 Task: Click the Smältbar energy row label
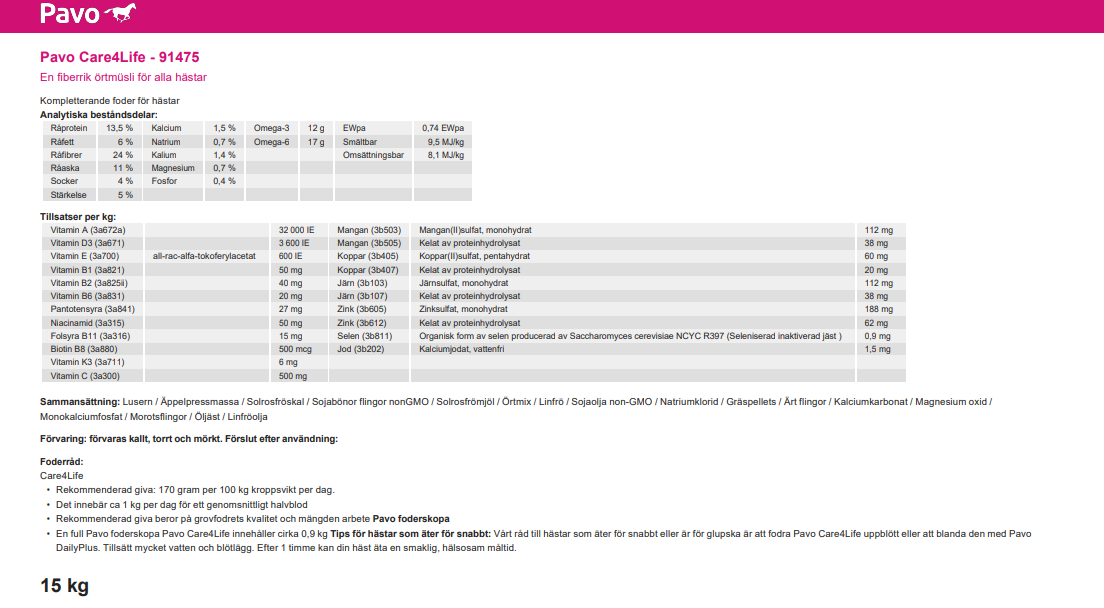[x=358, y=142]
